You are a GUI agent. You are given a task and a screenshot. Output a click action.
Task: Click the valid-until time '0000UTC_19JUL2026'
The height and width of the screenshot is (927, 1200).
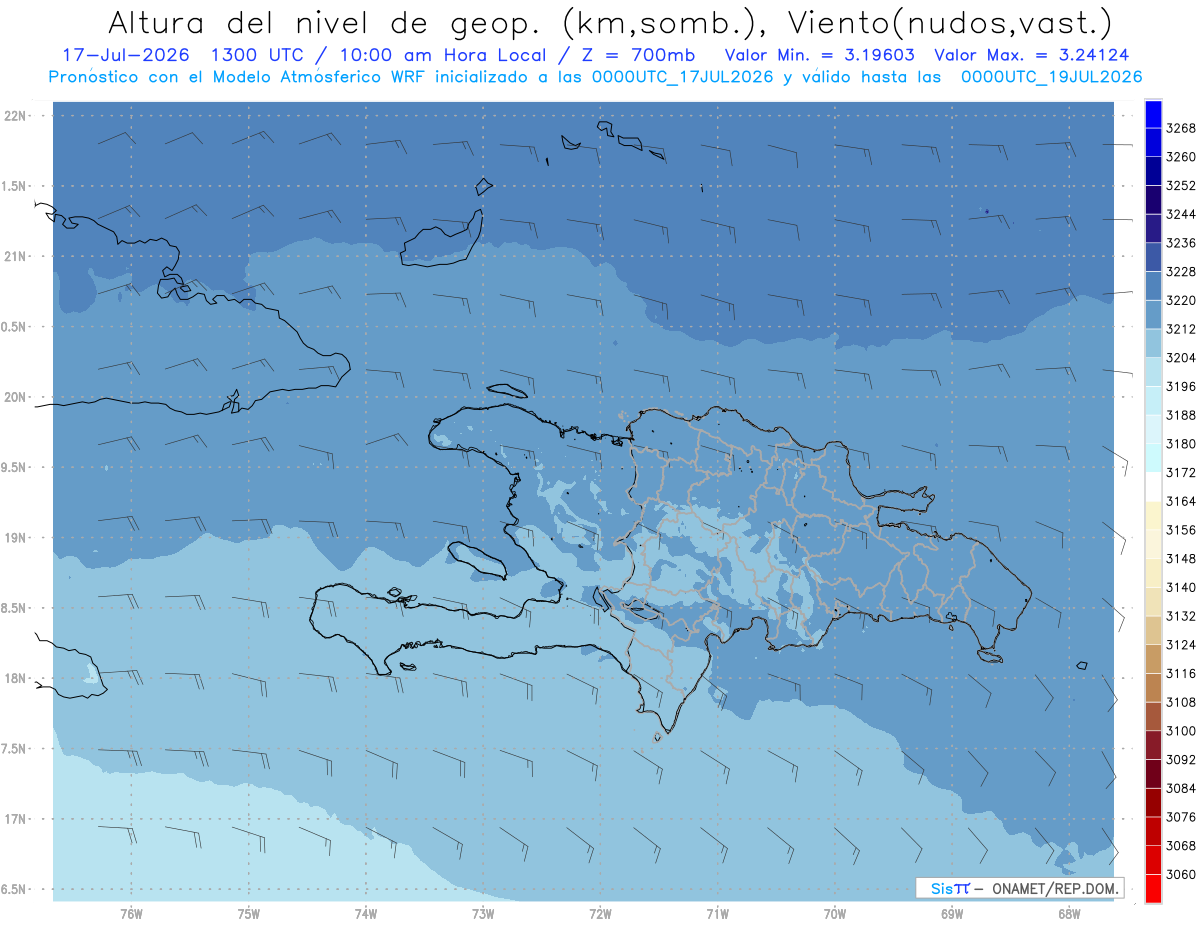(1051, 77)
